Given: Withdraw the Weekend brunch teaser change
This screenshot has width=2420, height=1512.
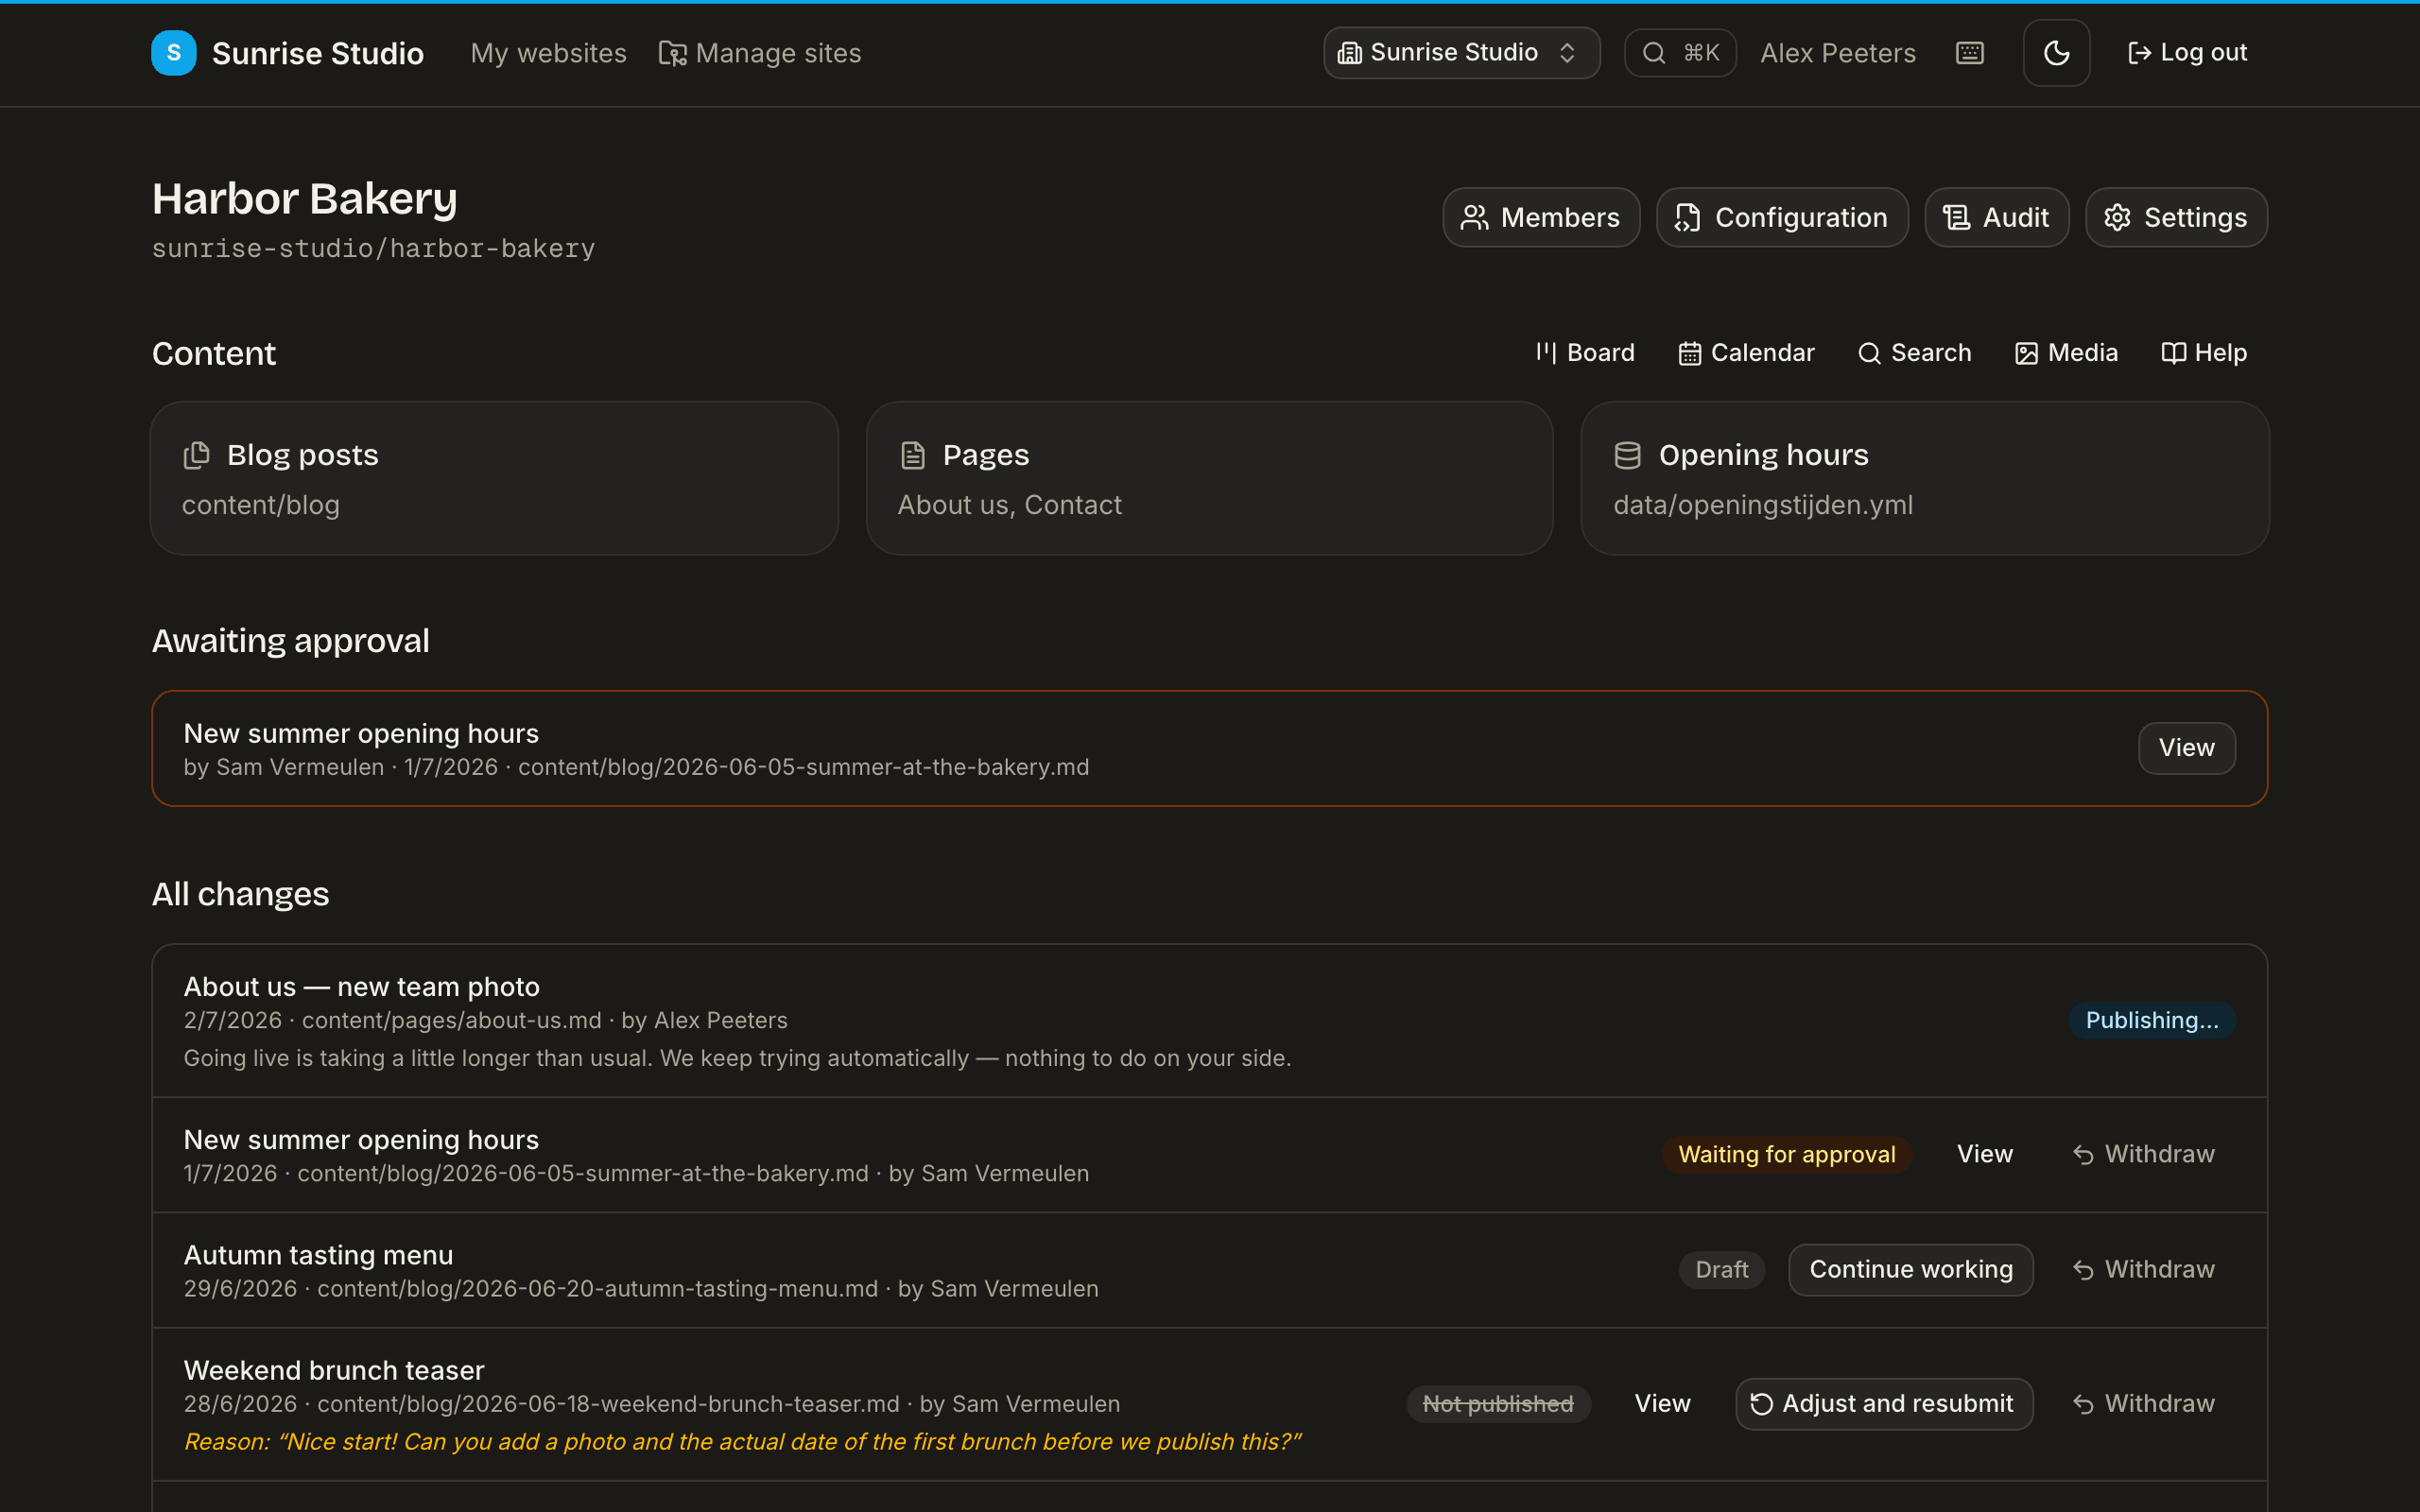Looking at the screenshot, I should [2143, 1404].
